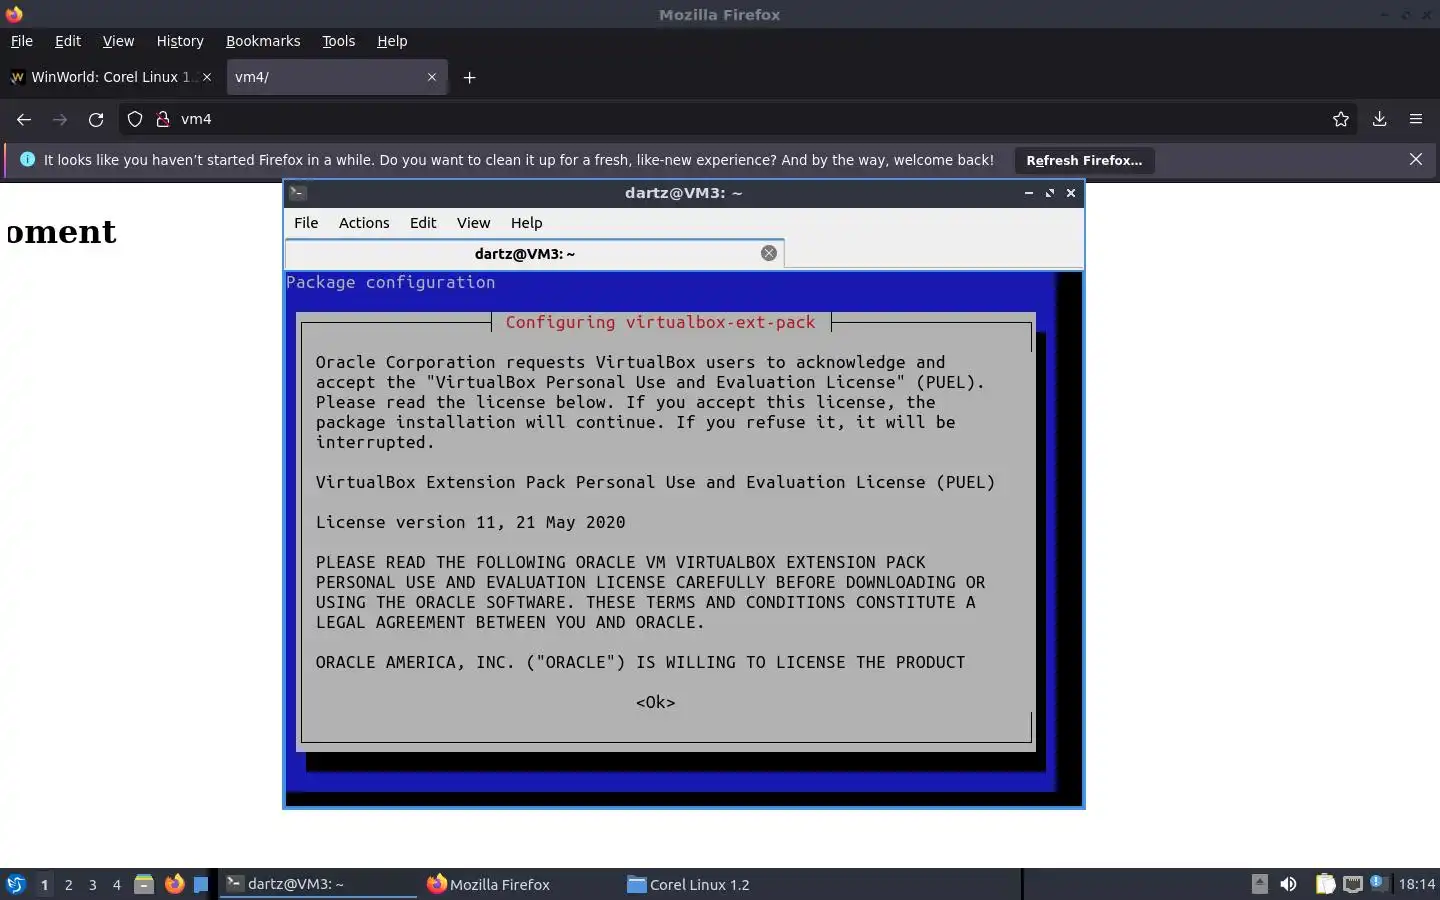Switch to workspace 4

pyautogui.click(x=117, y=884)
